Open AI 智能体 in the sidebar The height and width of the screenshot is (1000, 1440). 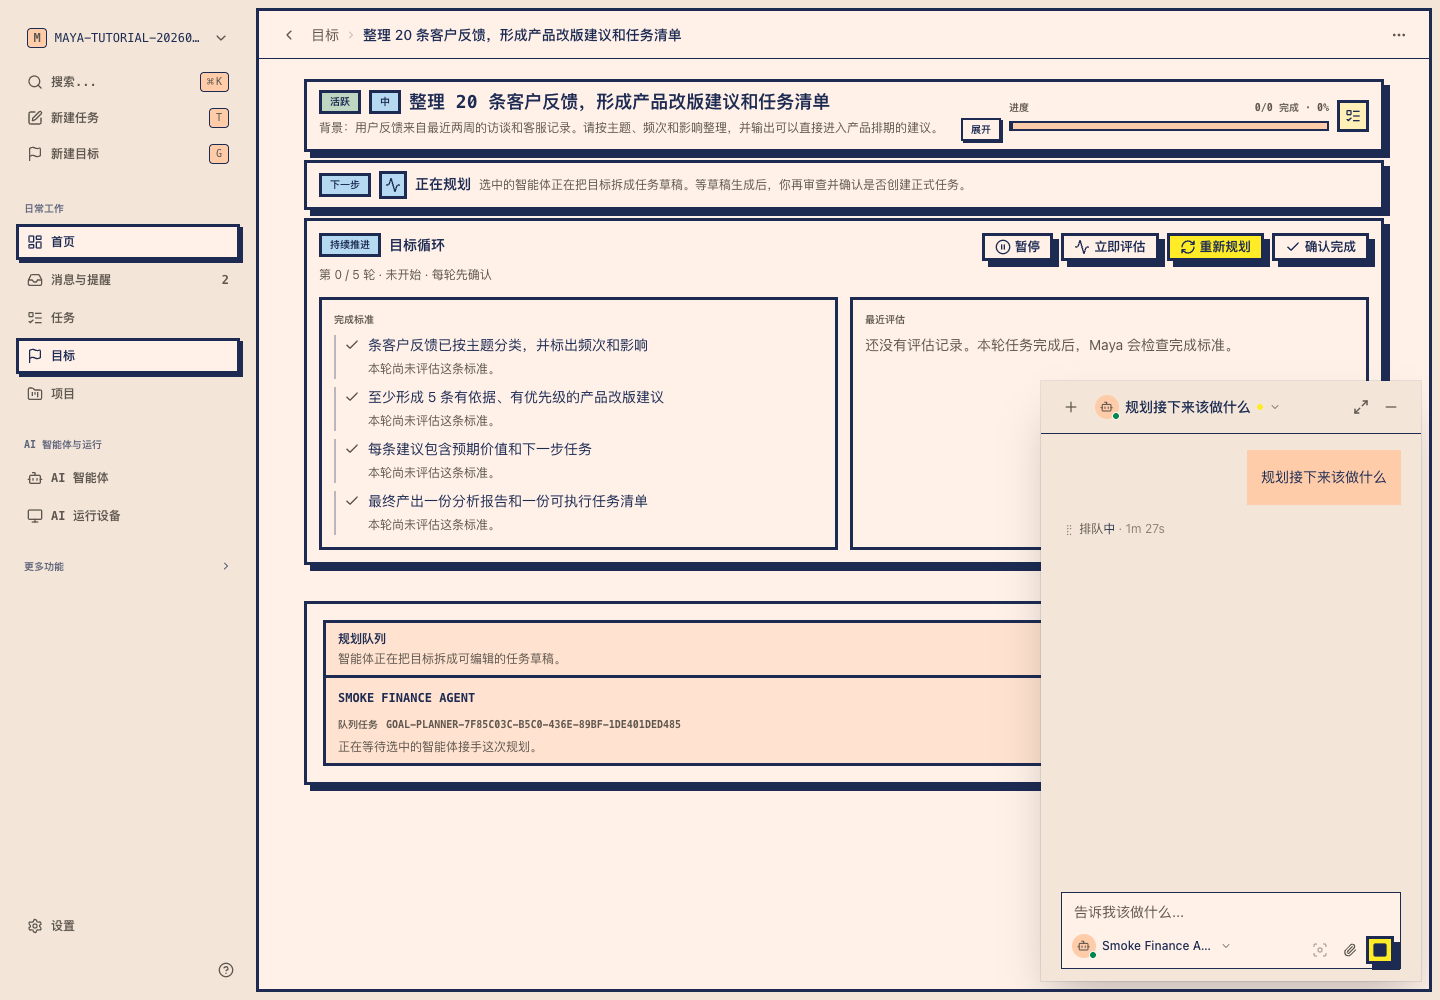[128, 478]
